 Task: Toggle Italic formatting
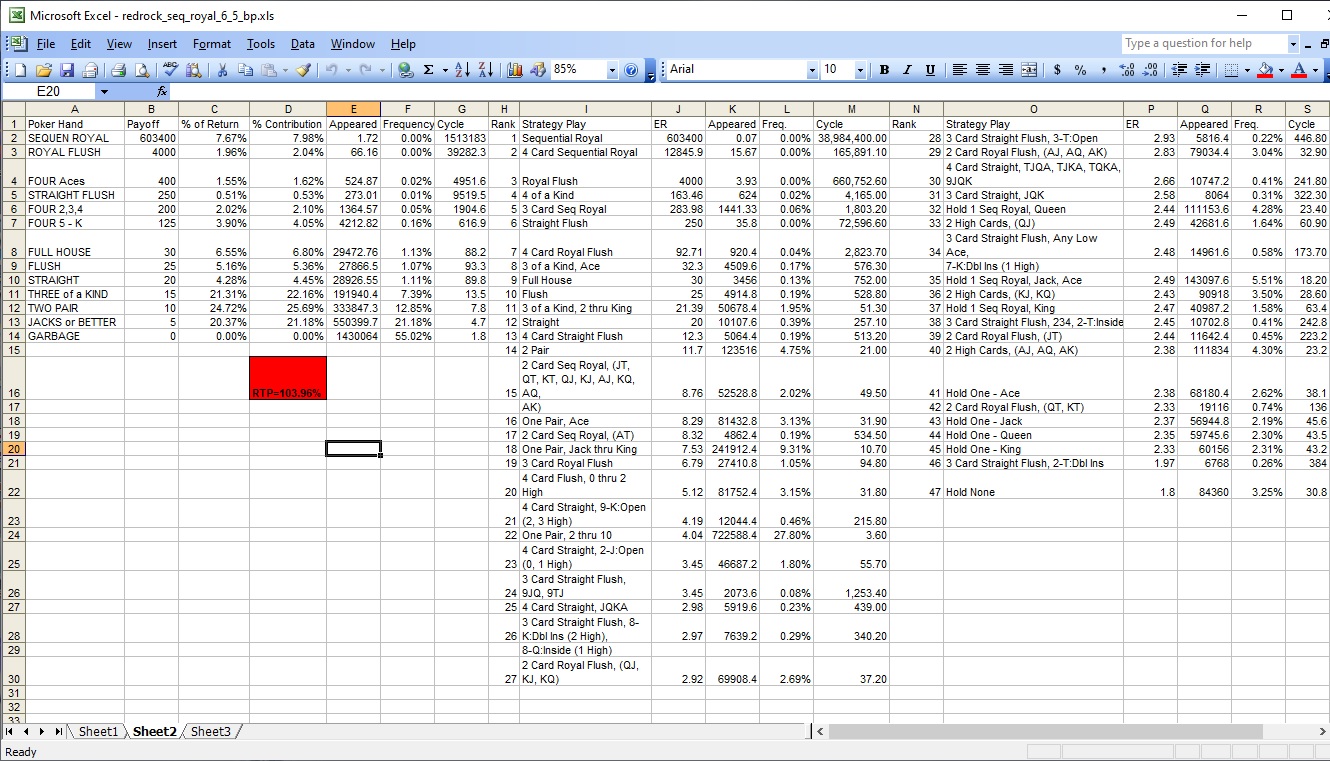[x=907, y=70]
